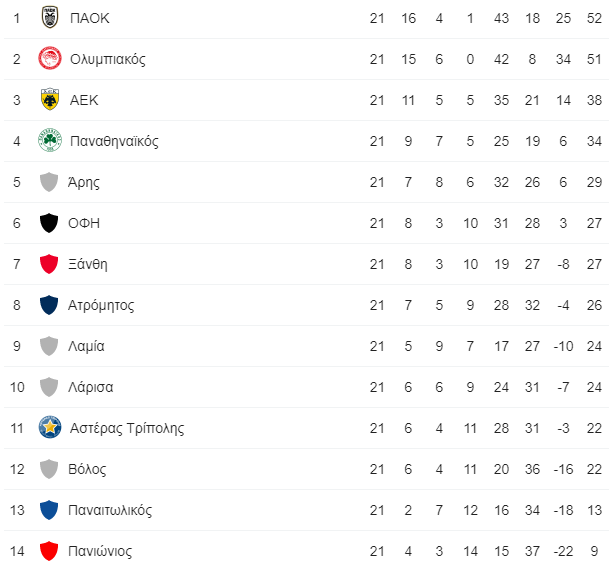Click the Αστέρας Τρίπολης star logo

50,428
